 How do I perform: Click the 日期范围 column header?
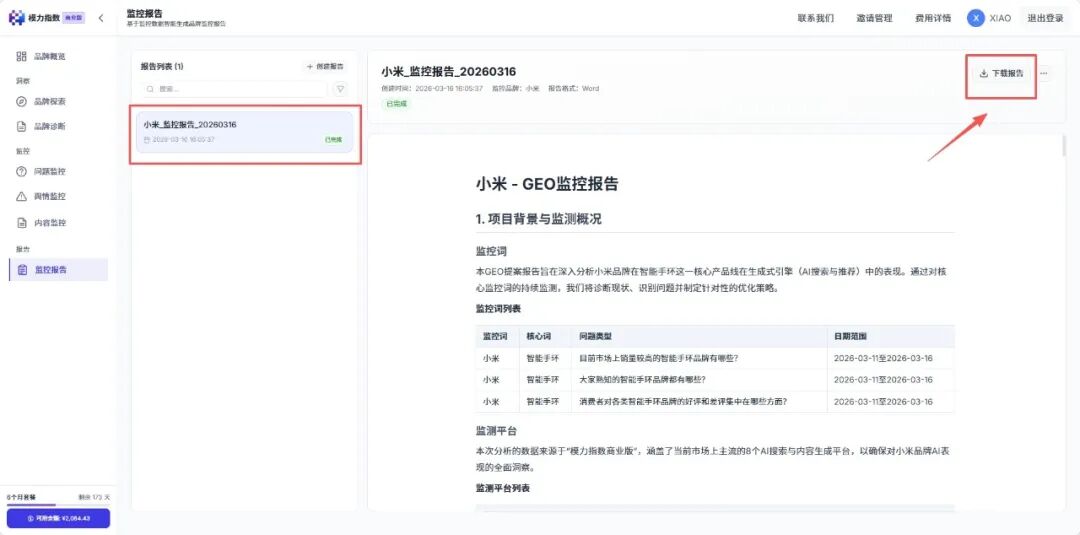[x=850, y=337]
